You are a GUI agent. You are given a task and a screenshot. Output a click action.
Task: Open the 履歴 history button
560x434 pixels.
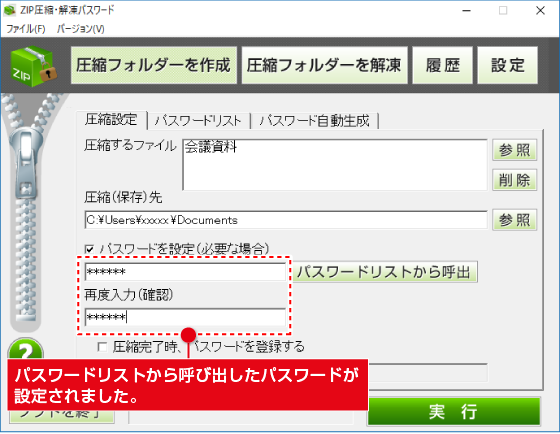442,65
